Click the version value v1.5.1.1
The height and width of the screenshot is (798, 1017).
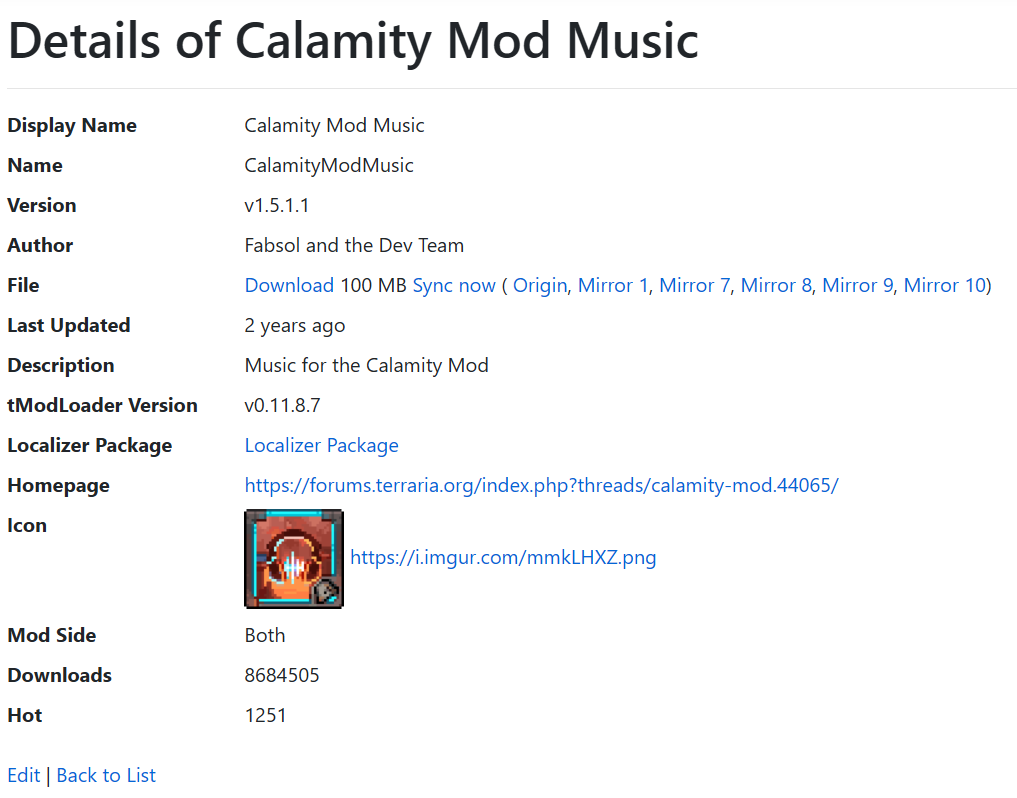277,206
